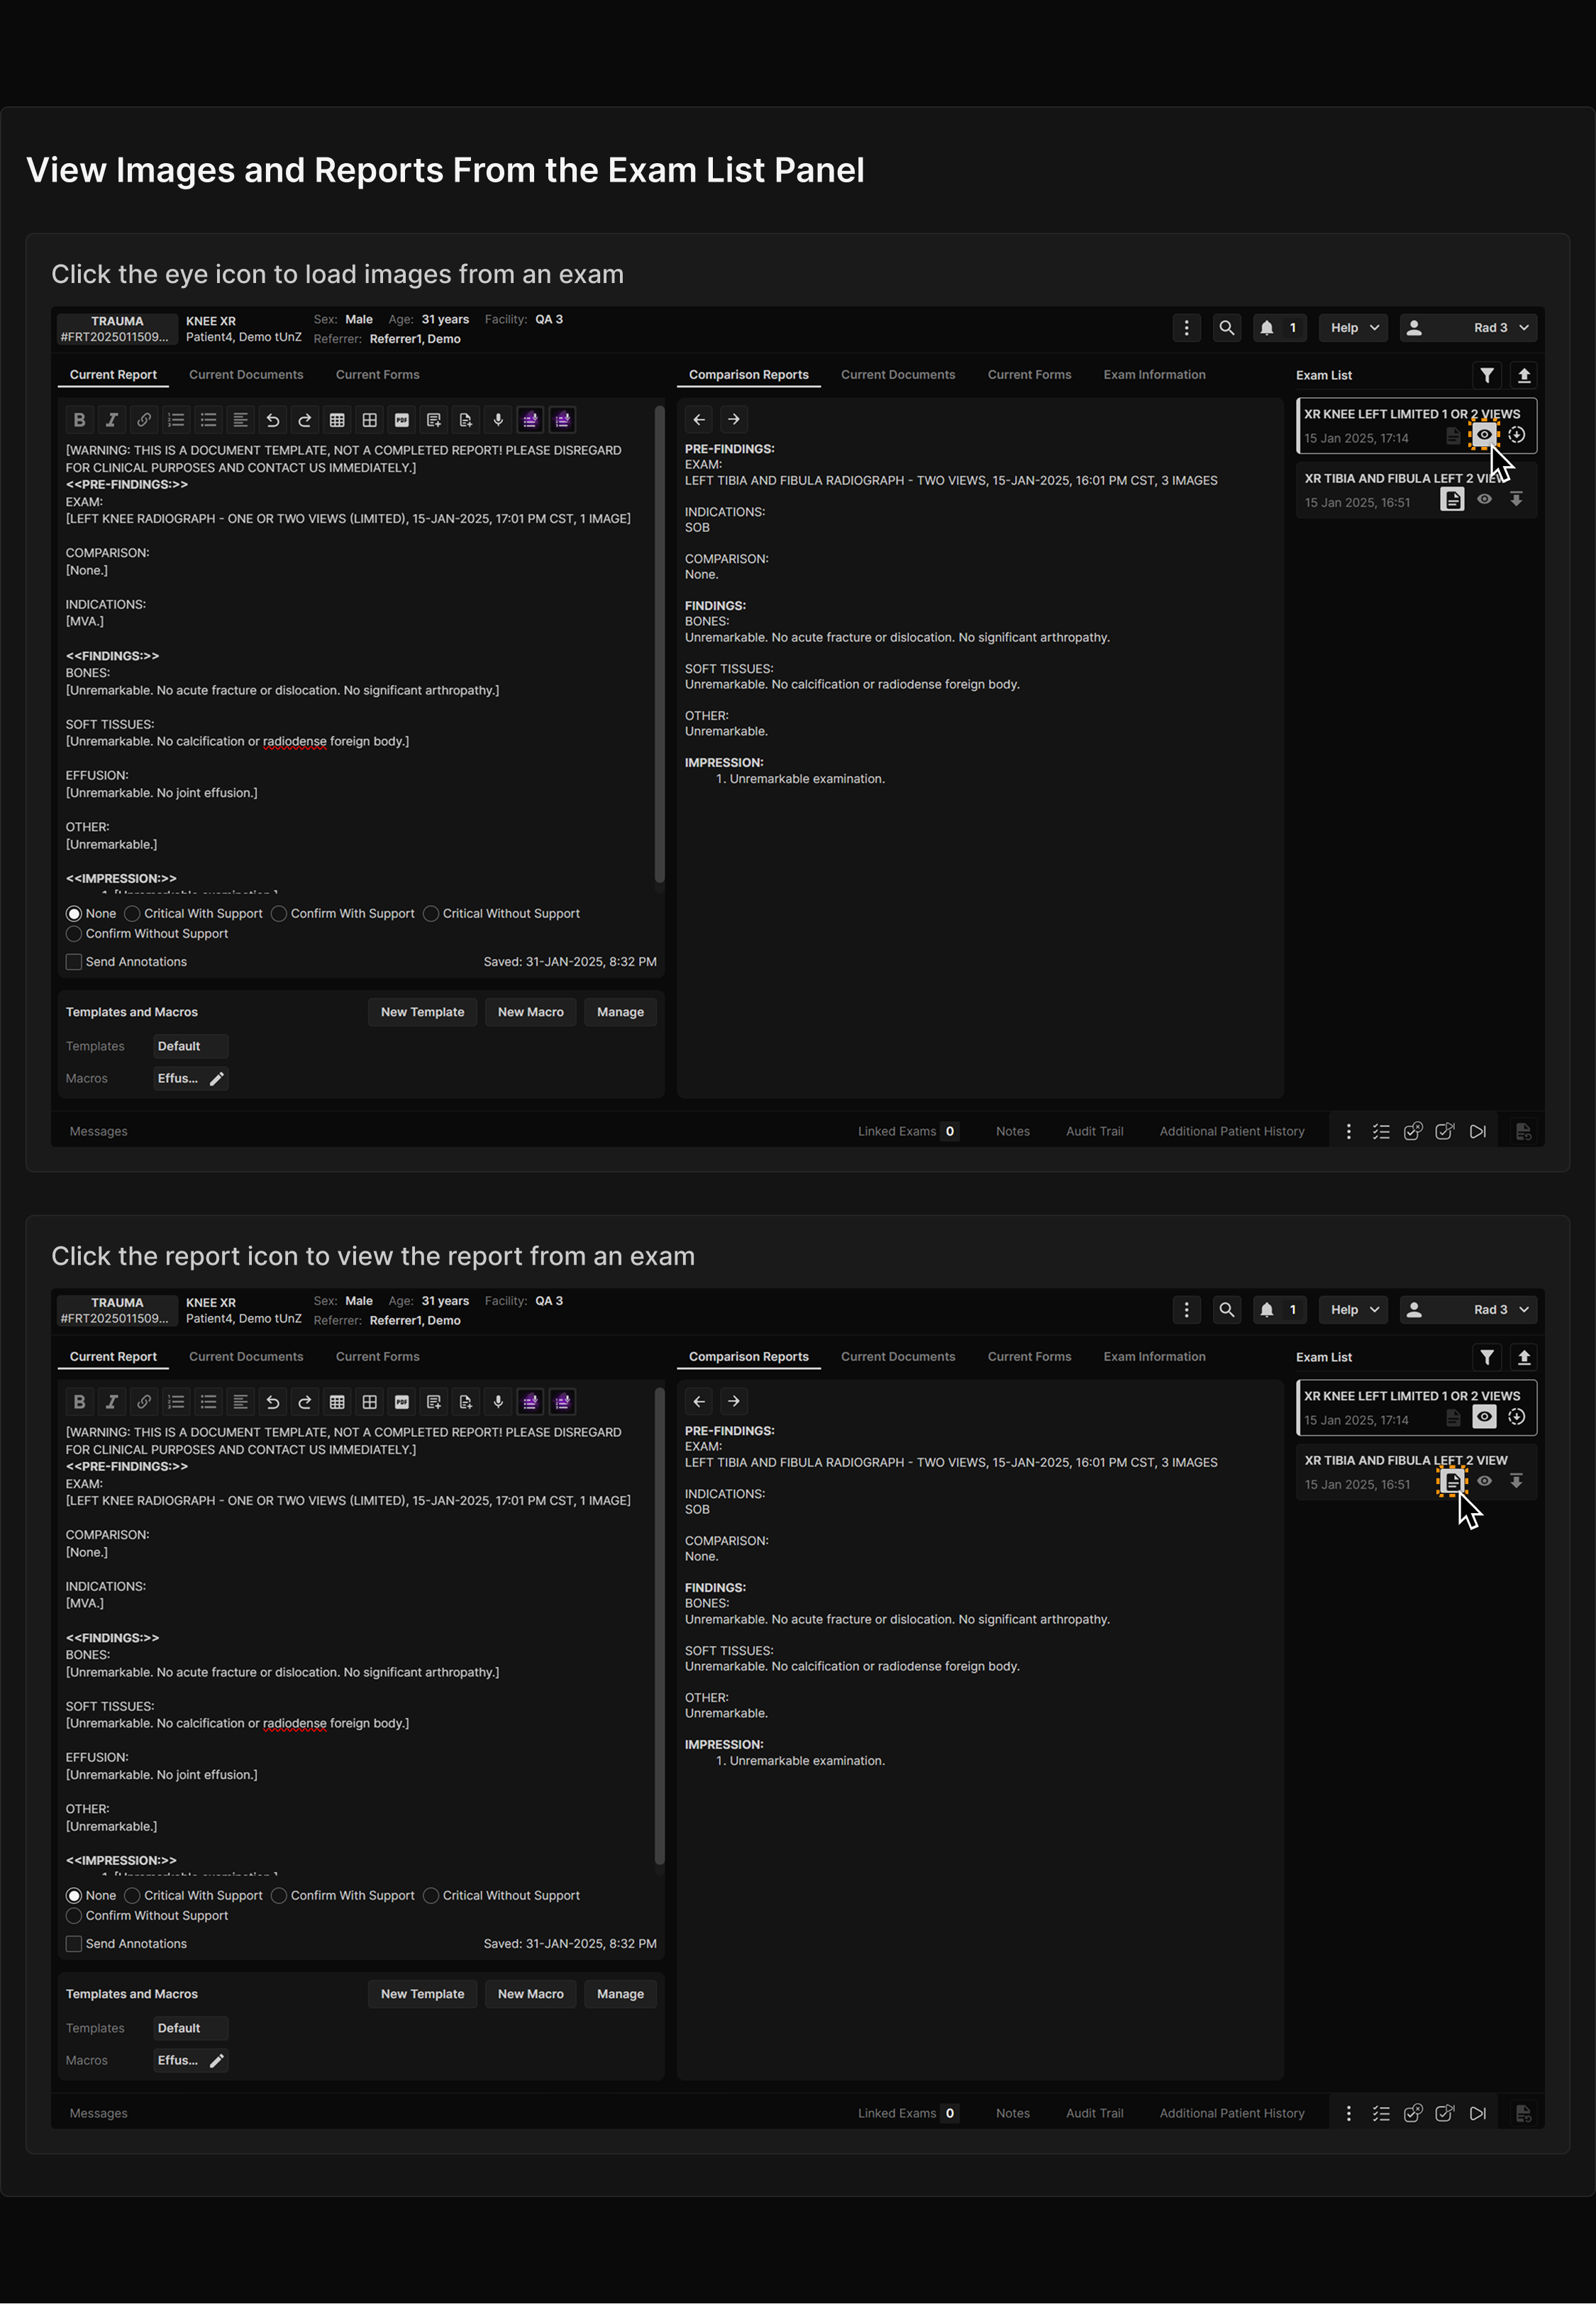Open the Comparison Reports tab in the eye-icon example

[x=749, y=375]
